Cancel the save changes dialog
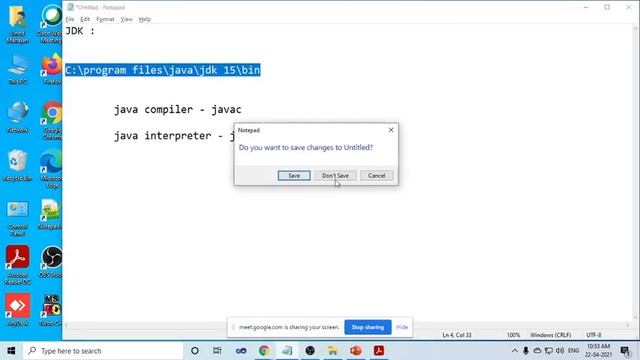 pyautogui.click(x=376, y=176)
